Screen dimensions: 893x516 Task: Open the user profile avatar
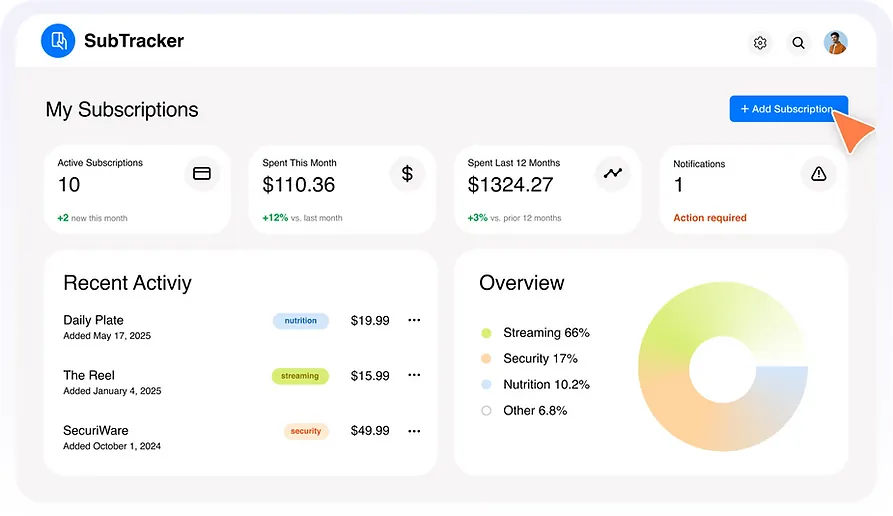(x=835, y=43)
